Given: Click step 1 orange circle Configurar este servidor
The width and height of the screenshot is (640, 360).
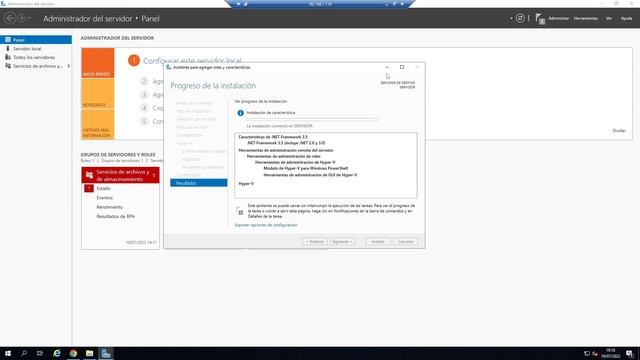Looking at the screenshot, I should coord(133,60).
